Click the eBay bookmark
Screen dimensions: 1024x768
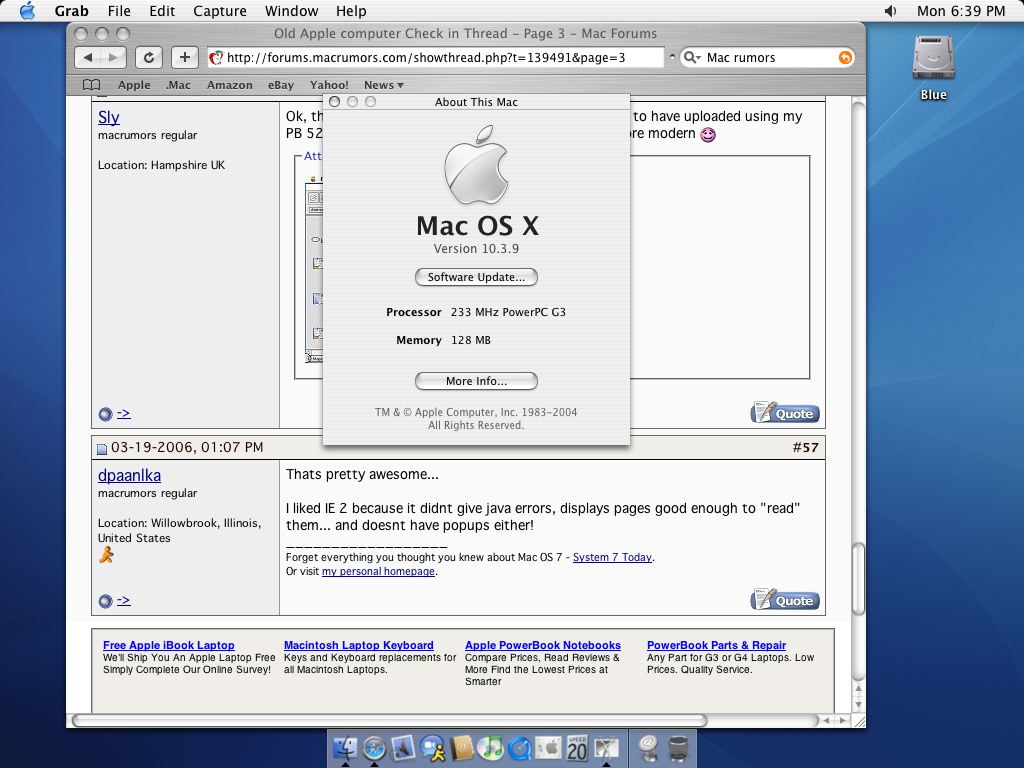point(281,85)
